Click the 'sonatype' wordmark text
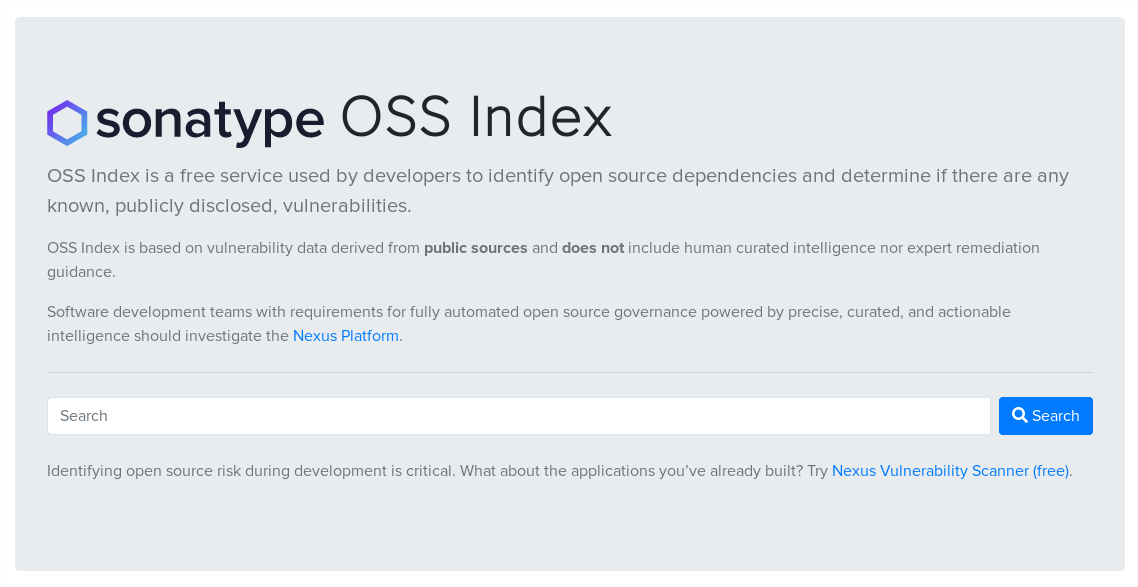Image resolution: width=1138 pixels, height=587 pixels. click(210, 122)
